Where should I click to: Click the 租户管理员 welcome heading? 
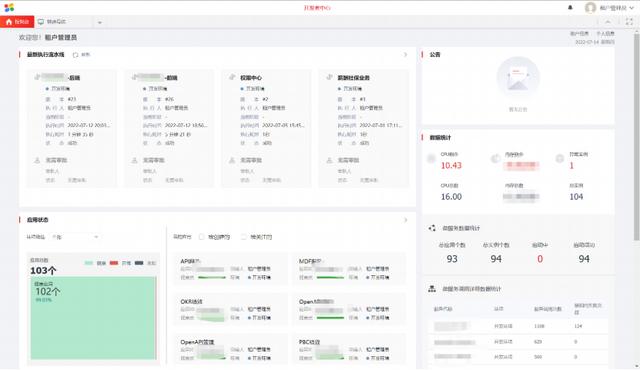point(60,38)
